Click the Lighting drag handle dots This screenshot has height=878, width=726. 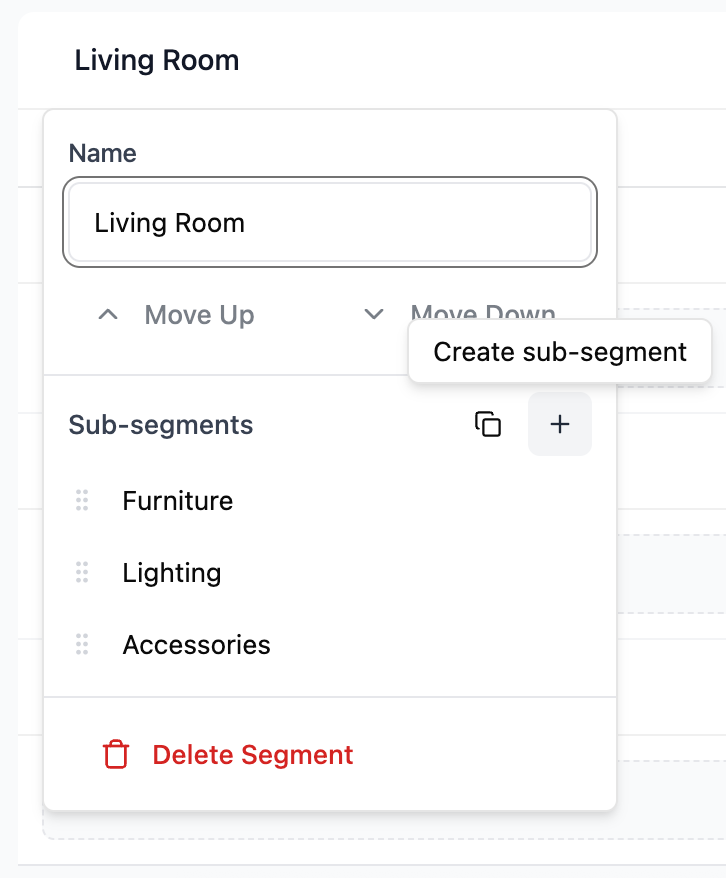point(82,572)
